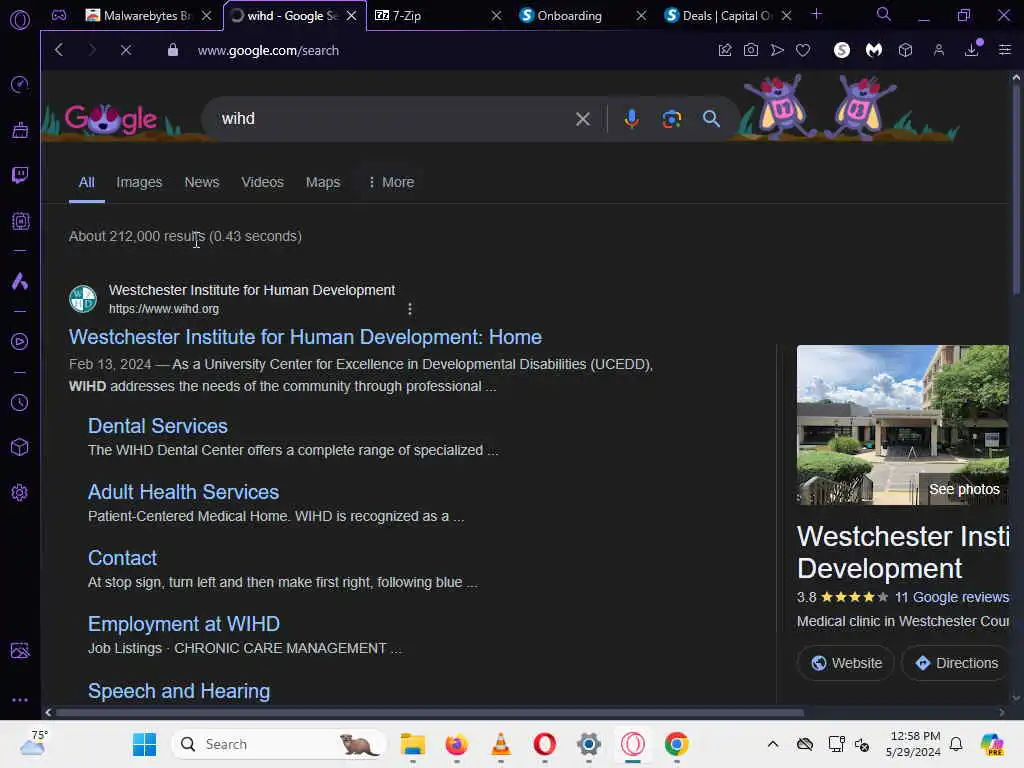Open Malwarebytes extension icon in toolbar

pyautogui.click(x=874, y=50)
